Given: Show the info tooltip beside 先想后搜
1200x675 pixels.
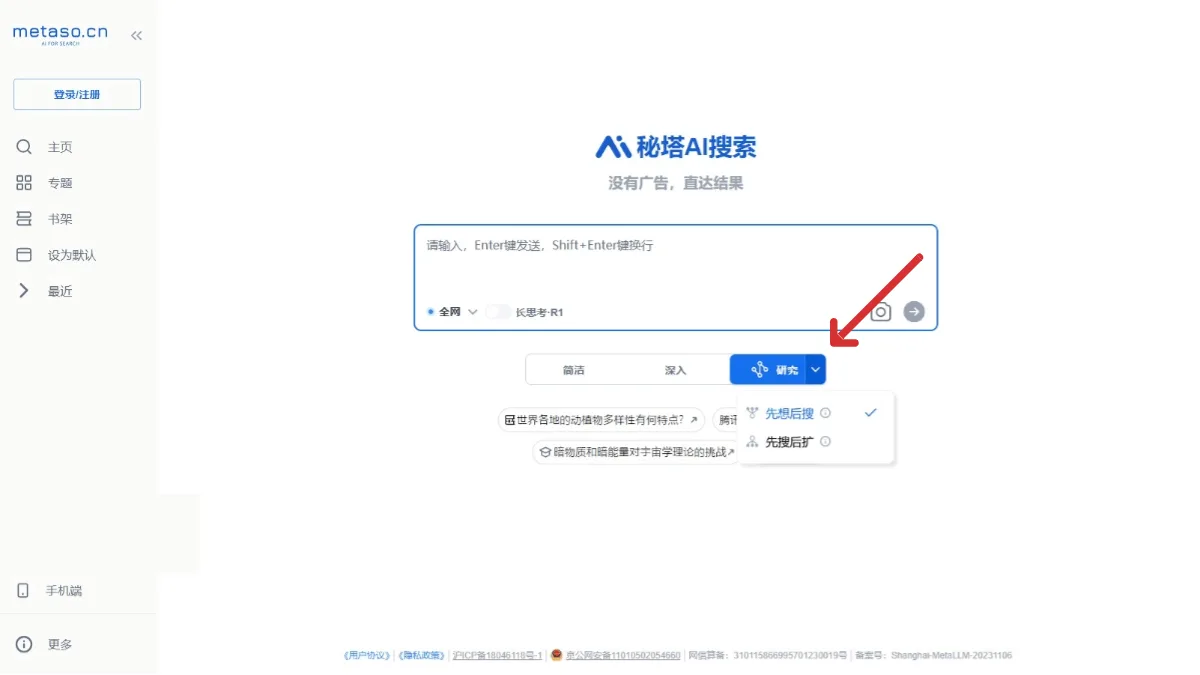Looking at the screenshot, I should click(825, 413).
